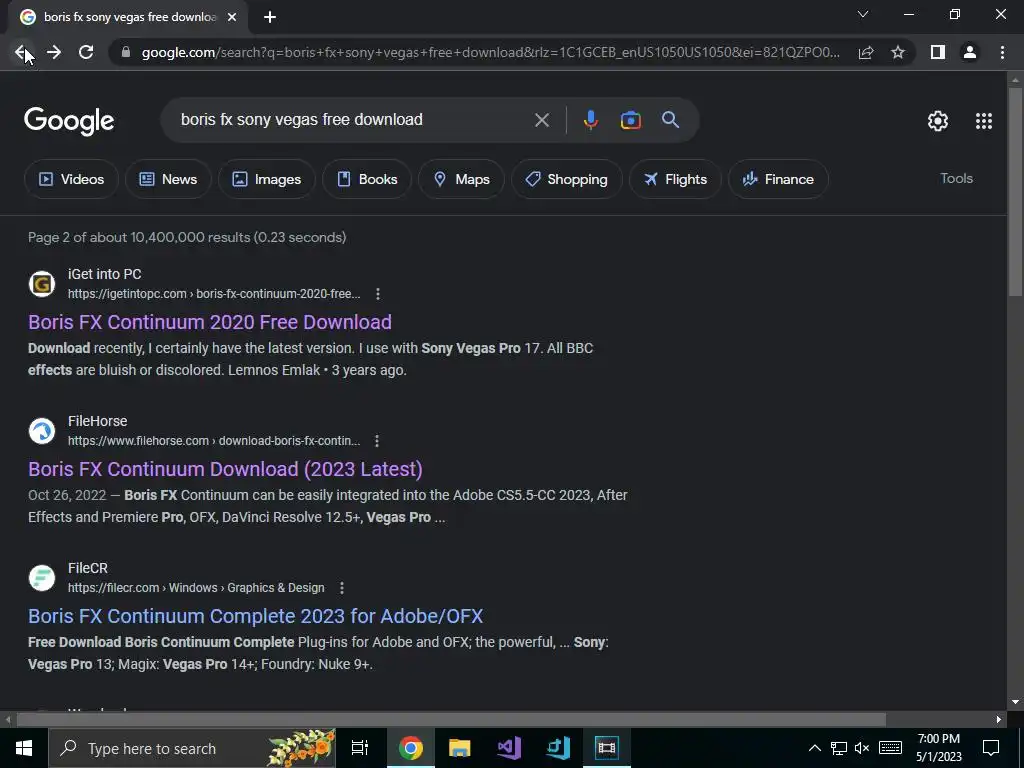Click the address bar URL
1024x768 pixels.
(x=490, y=52)
